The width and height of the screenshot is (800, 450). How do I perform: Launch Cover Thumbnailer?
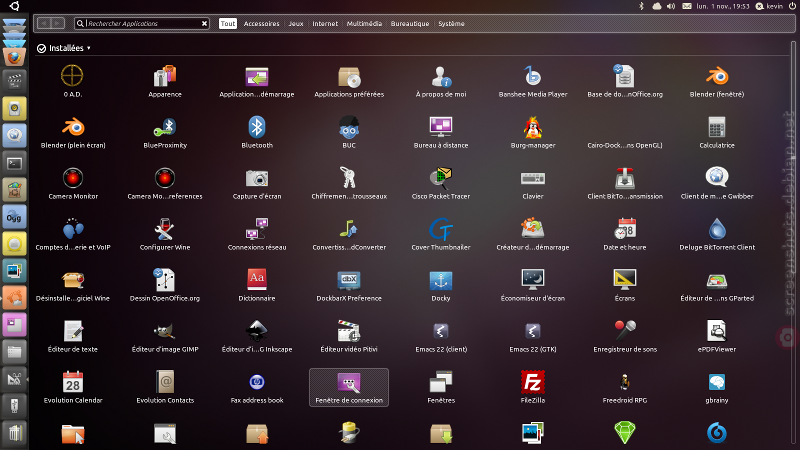(x=441, y=229)
